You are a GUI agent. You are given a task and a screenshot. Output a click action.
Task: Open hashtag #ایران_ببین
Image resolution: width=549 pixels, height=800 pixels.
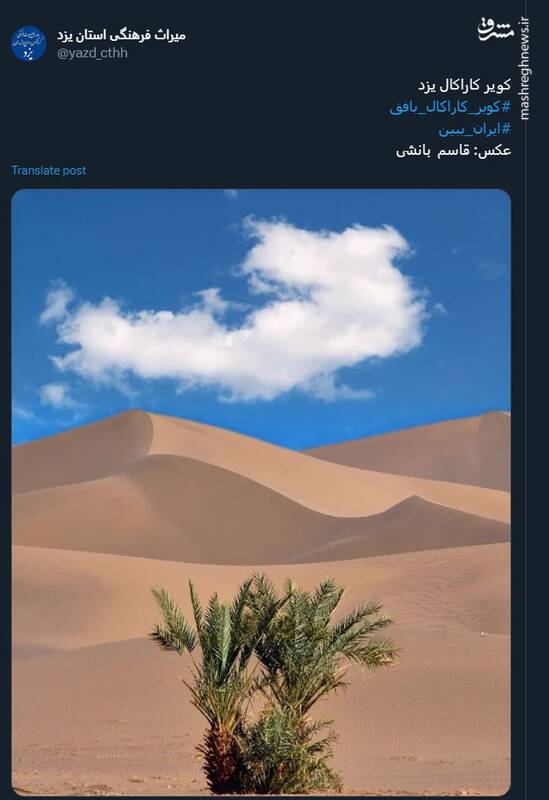click(475, 130)
